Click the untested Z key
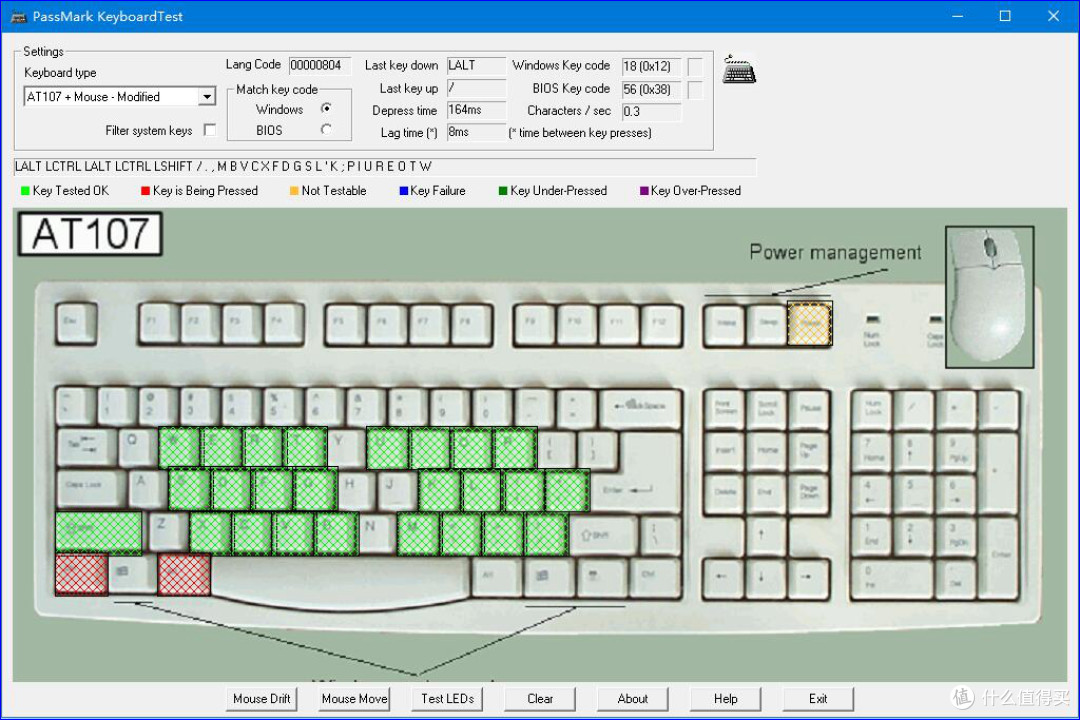This screenshot has height=720, width=1080. (x=169, y=531)
